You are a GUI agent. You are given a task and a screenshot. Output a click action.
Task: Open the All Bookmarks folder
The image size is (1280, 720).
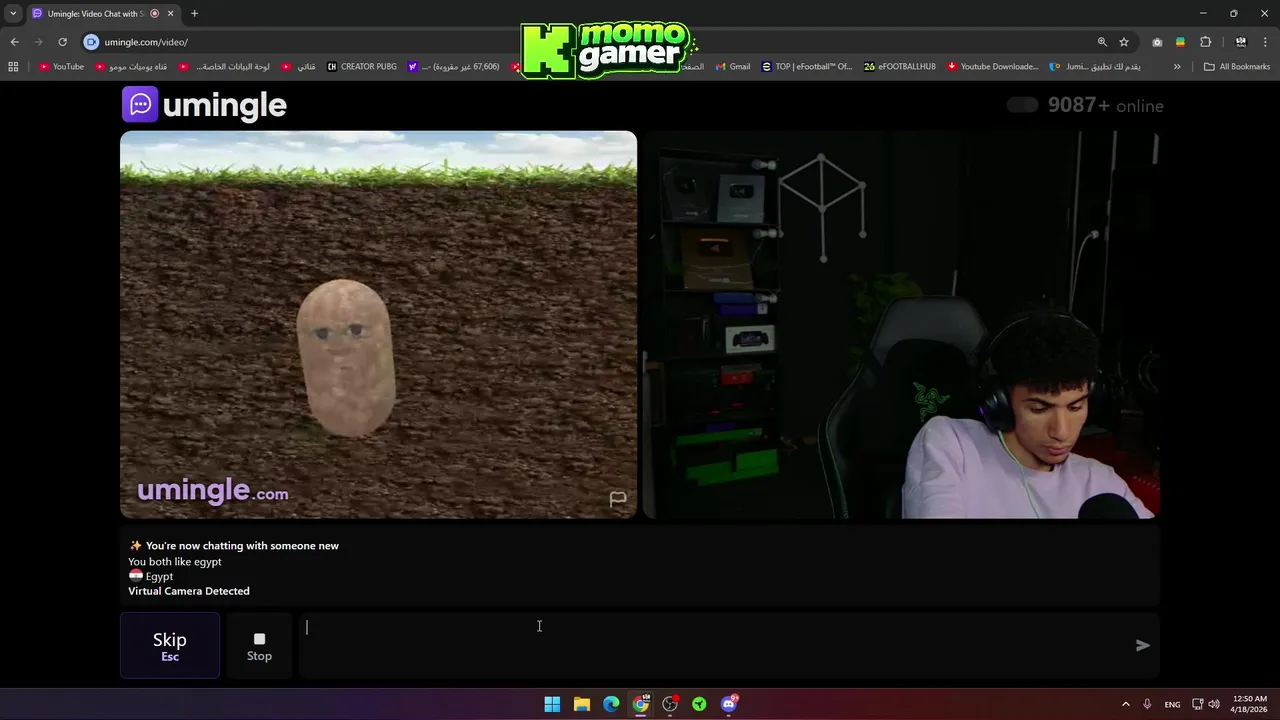(x=1237, y=67)
